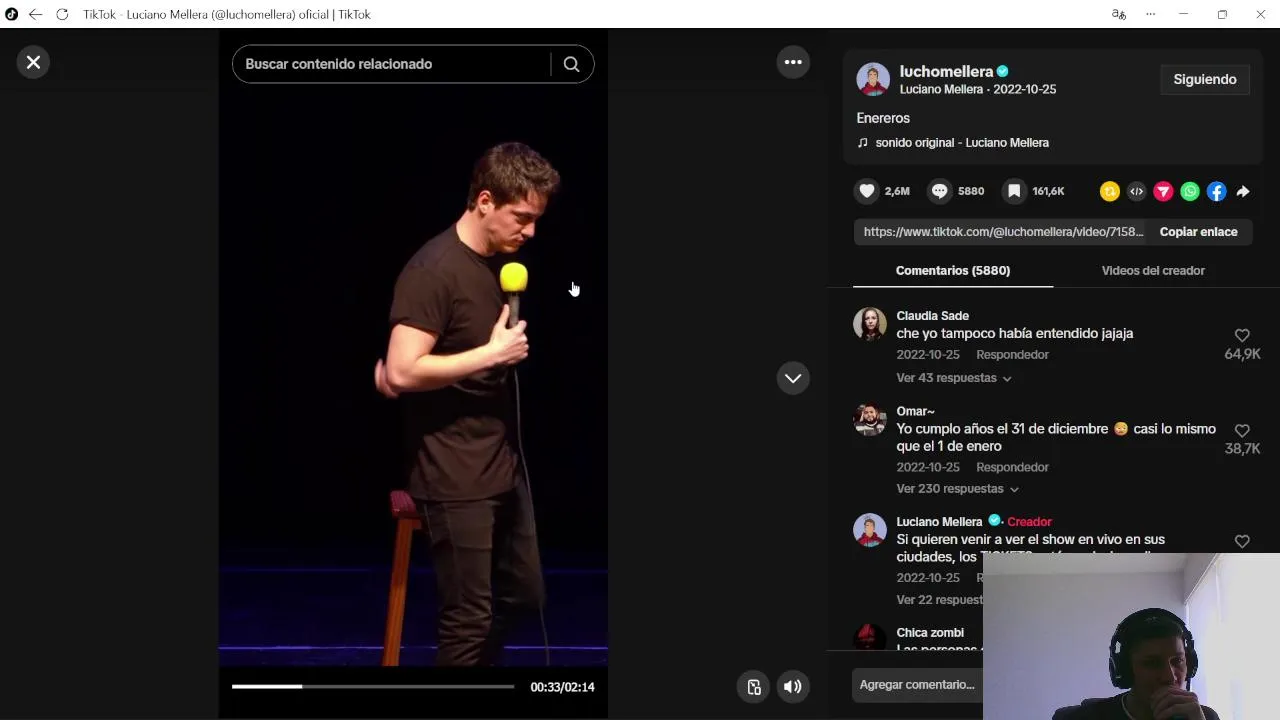Open the translate icon in title bar
Viewport: 1280px width, 720px height.
click(1119, 14)
